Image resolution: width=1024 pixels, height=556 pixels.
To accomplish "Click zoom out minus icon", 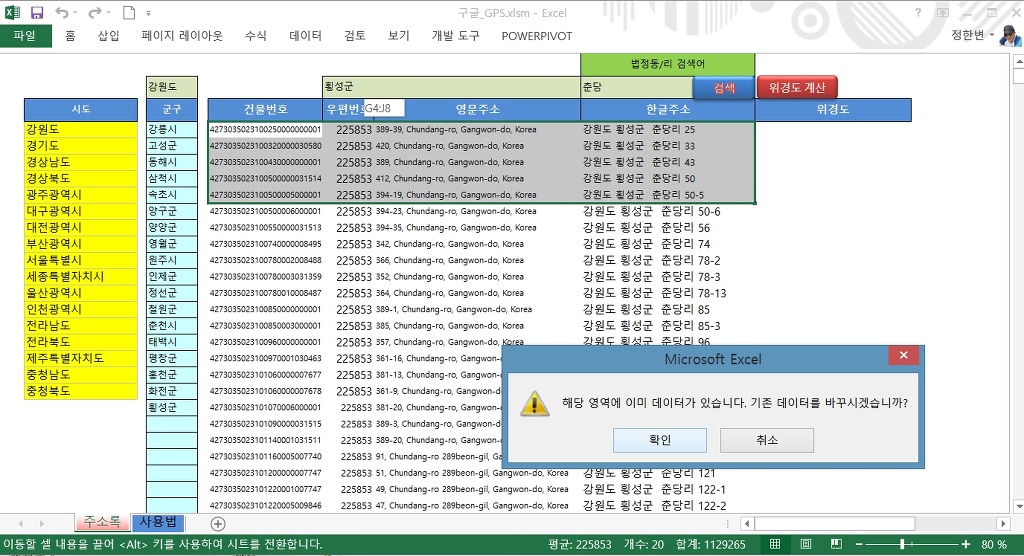I will tap(859, 544).
